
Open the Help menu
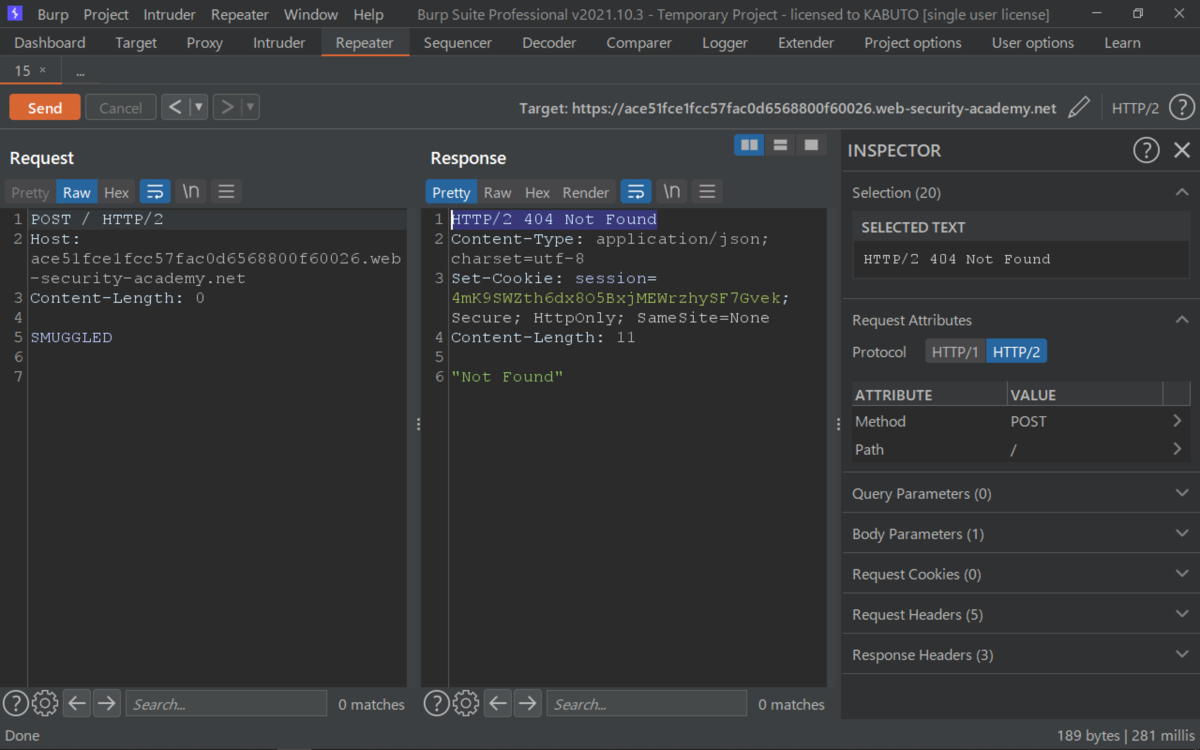pyautogui.click(x=368, y=15)
